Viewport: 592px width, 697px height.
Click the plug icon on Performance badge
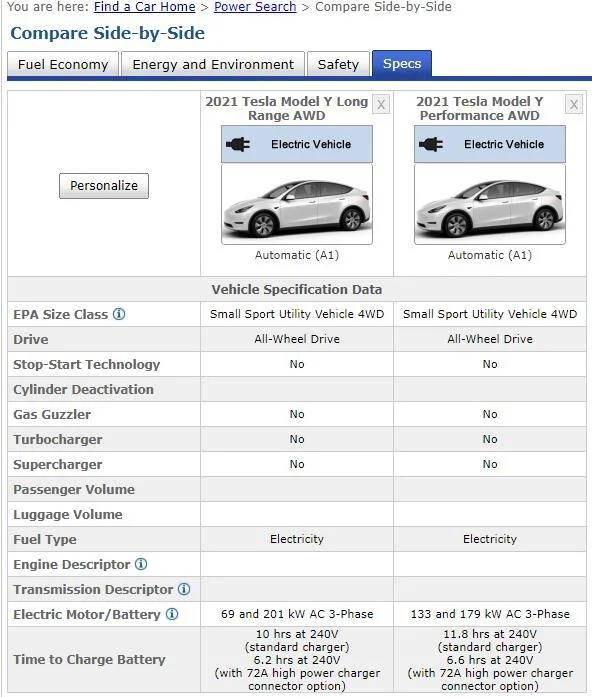431,144
